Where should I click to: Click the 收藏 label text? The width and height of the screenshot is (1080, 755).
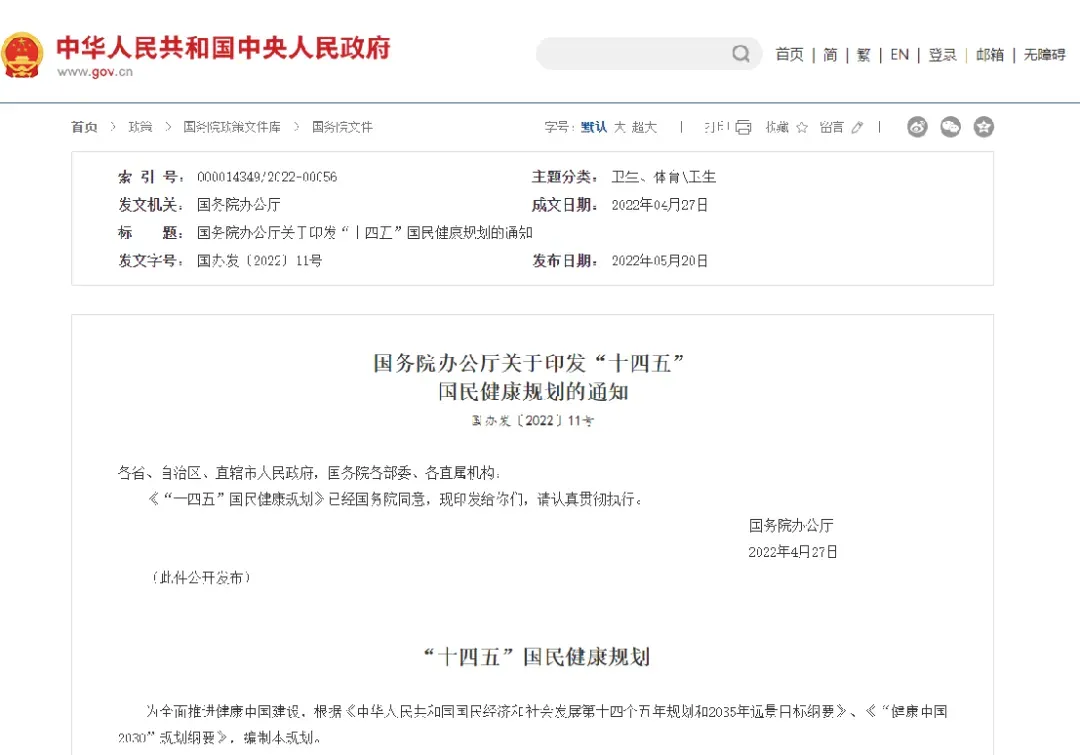(777, 127)
